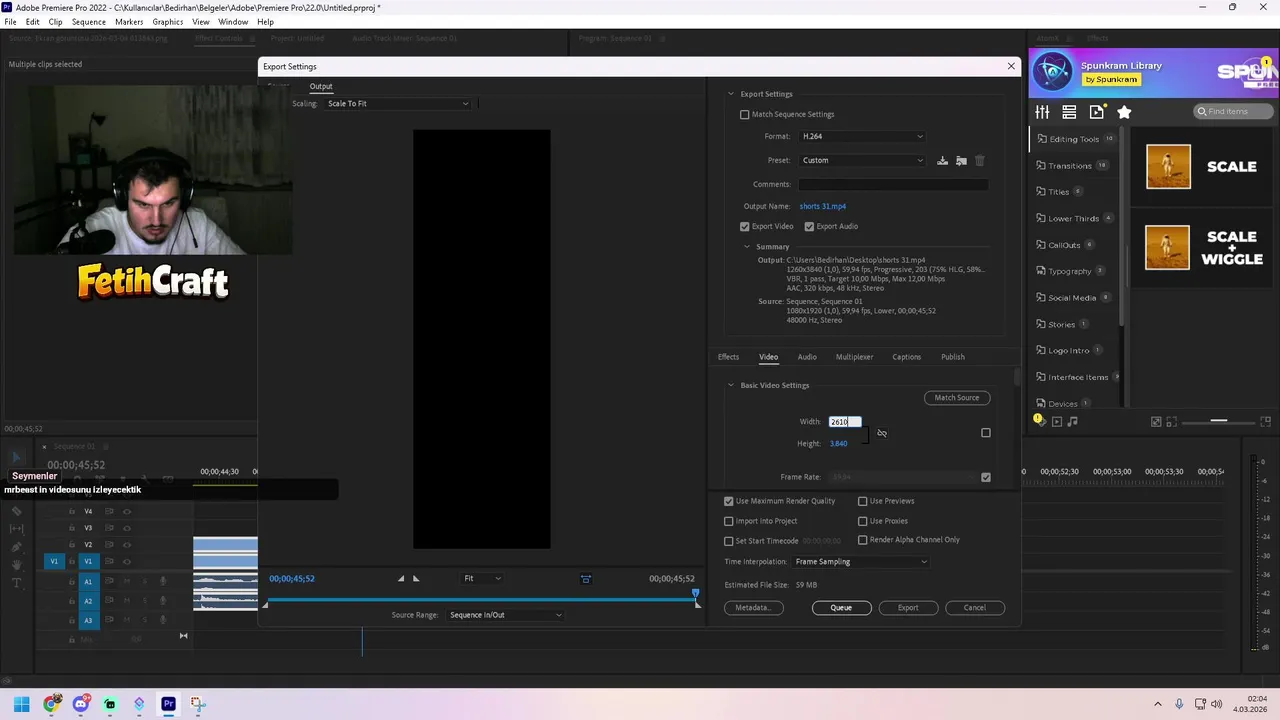
Task: Select the Razor tool in timeline
Action: point(16,511)
